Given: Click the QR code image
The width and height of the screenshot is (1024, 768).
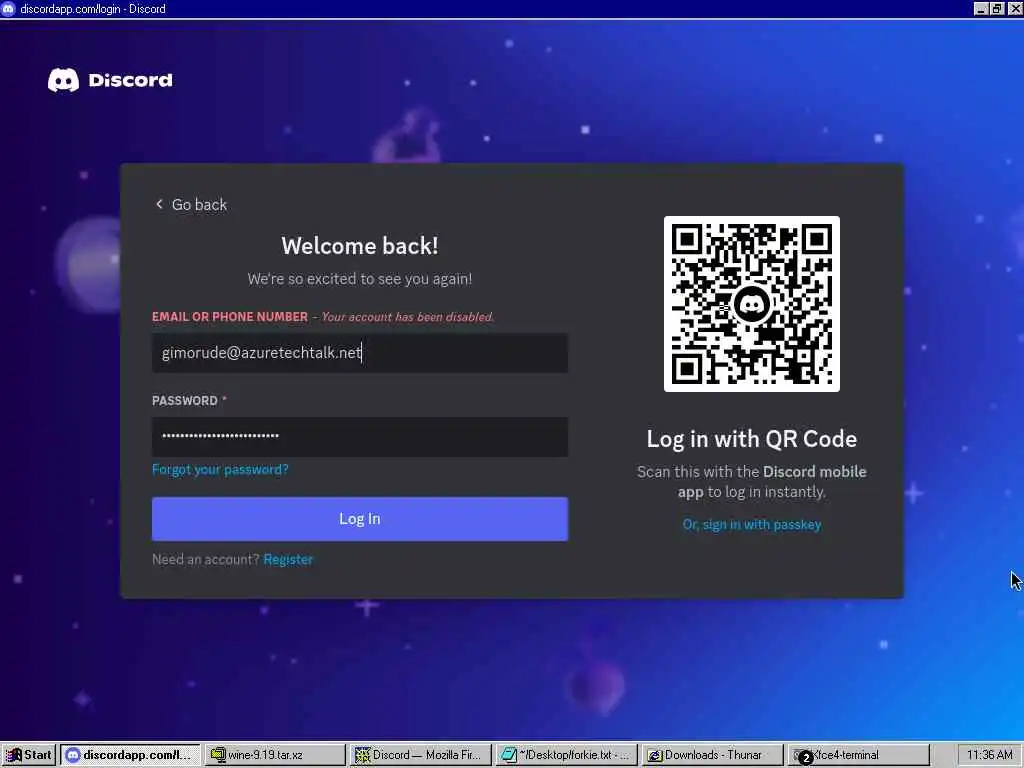Looking at the screenshot, I should [752, 304].
